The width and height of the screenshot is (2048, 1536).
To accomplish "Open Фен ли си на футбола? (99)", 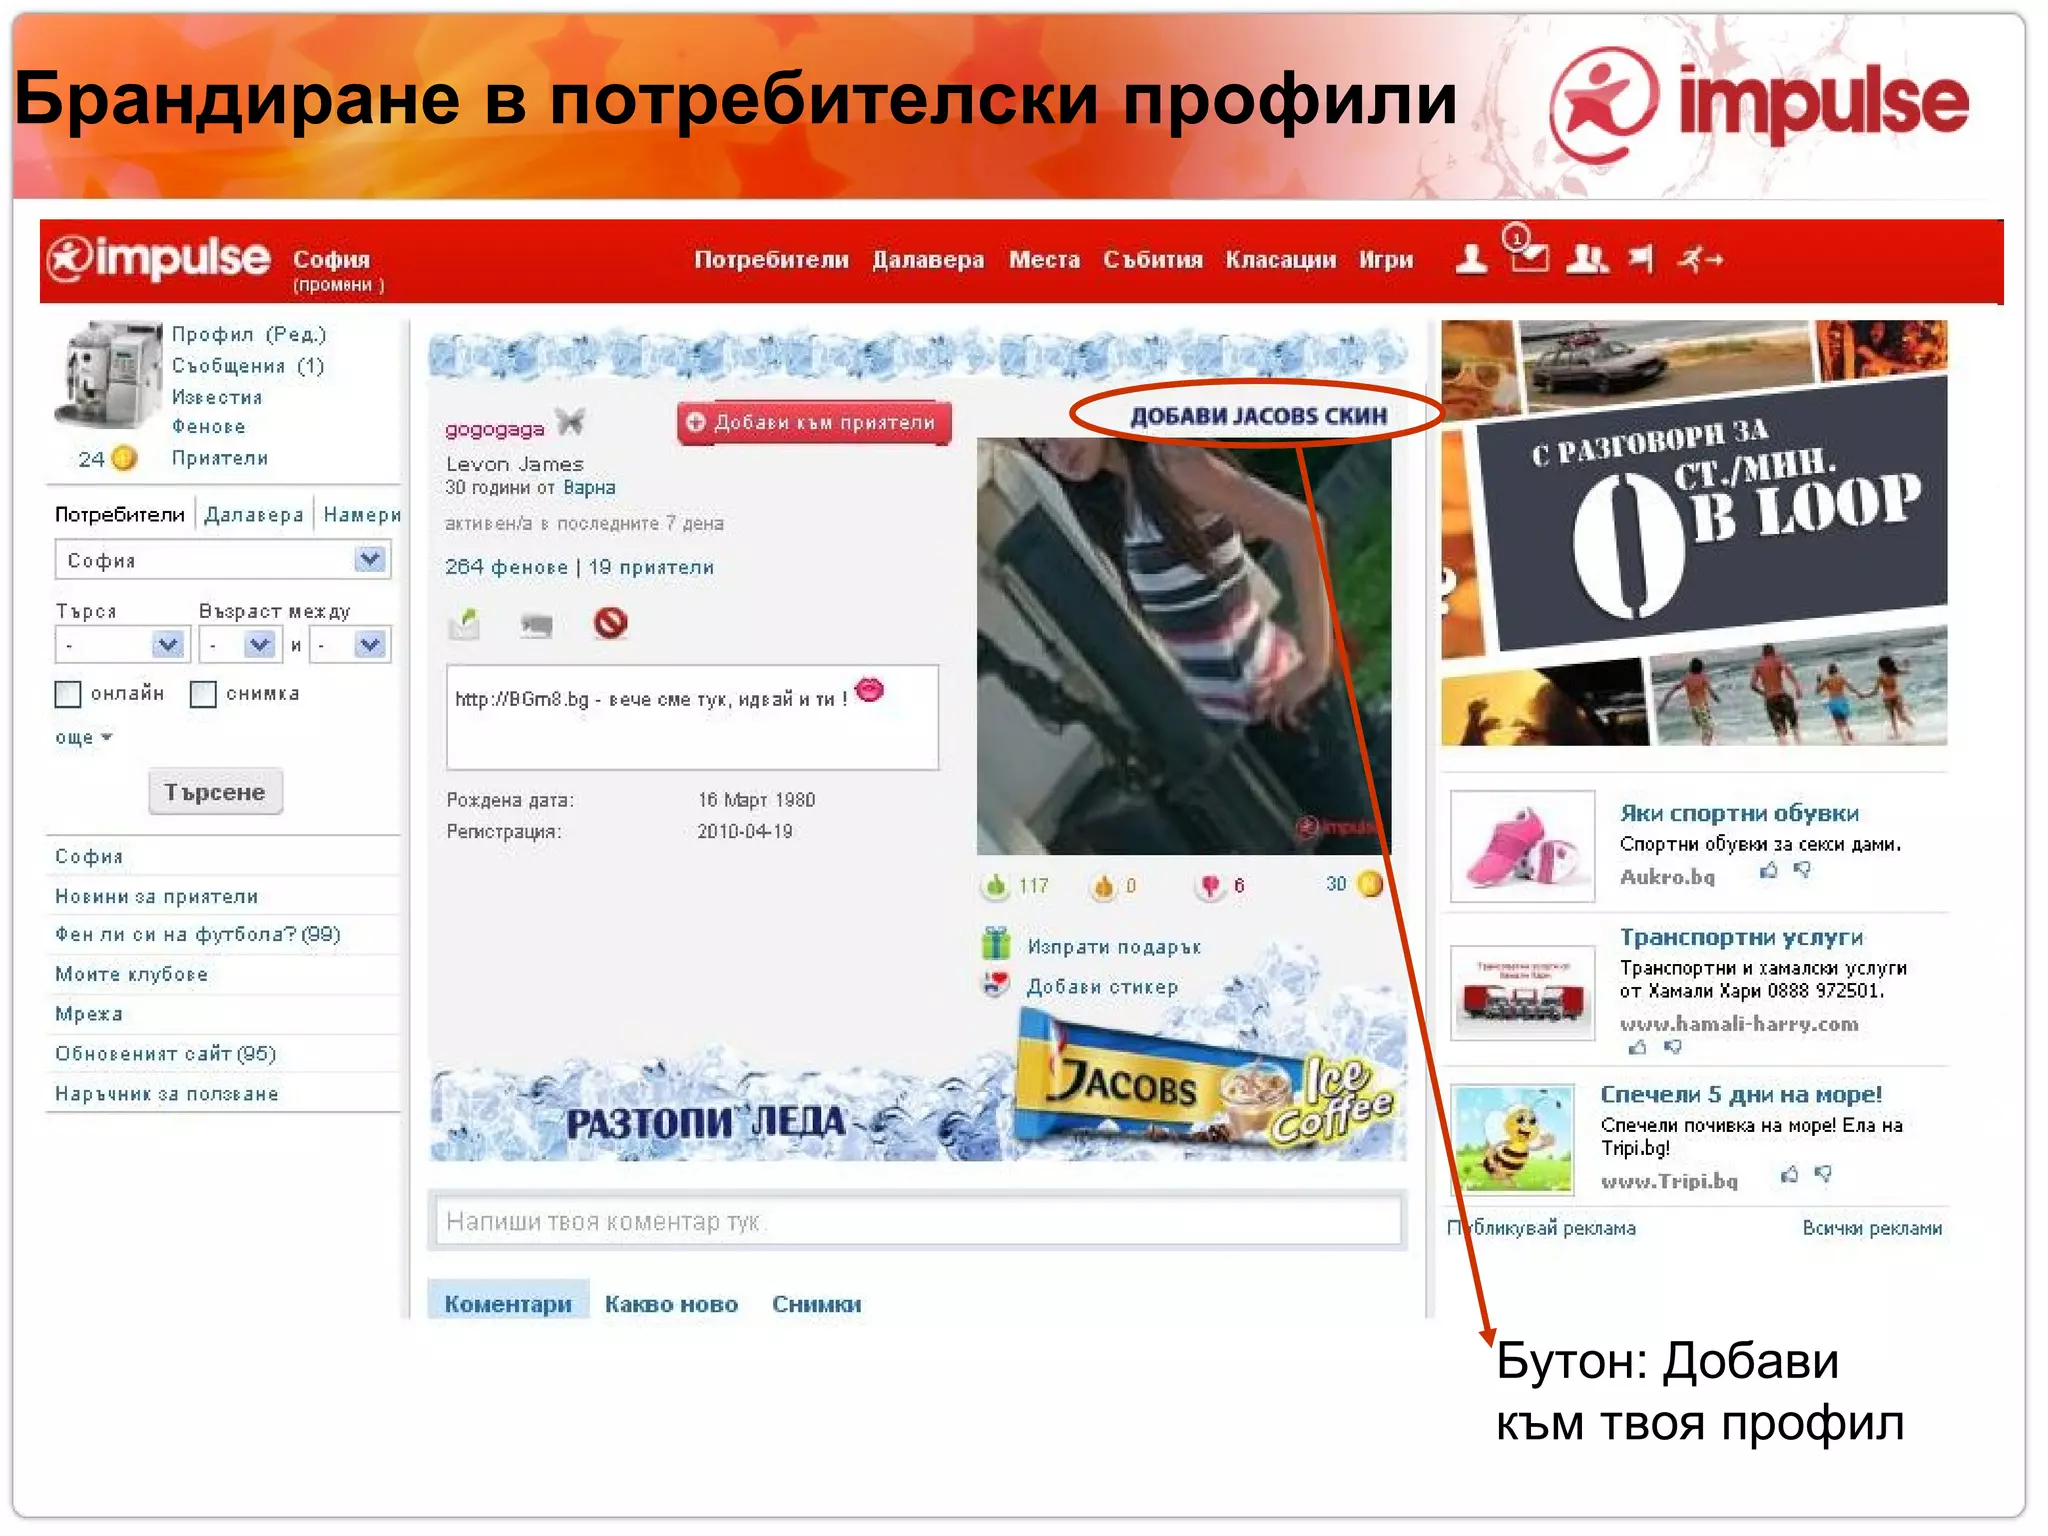I will [x=198, y=934].
